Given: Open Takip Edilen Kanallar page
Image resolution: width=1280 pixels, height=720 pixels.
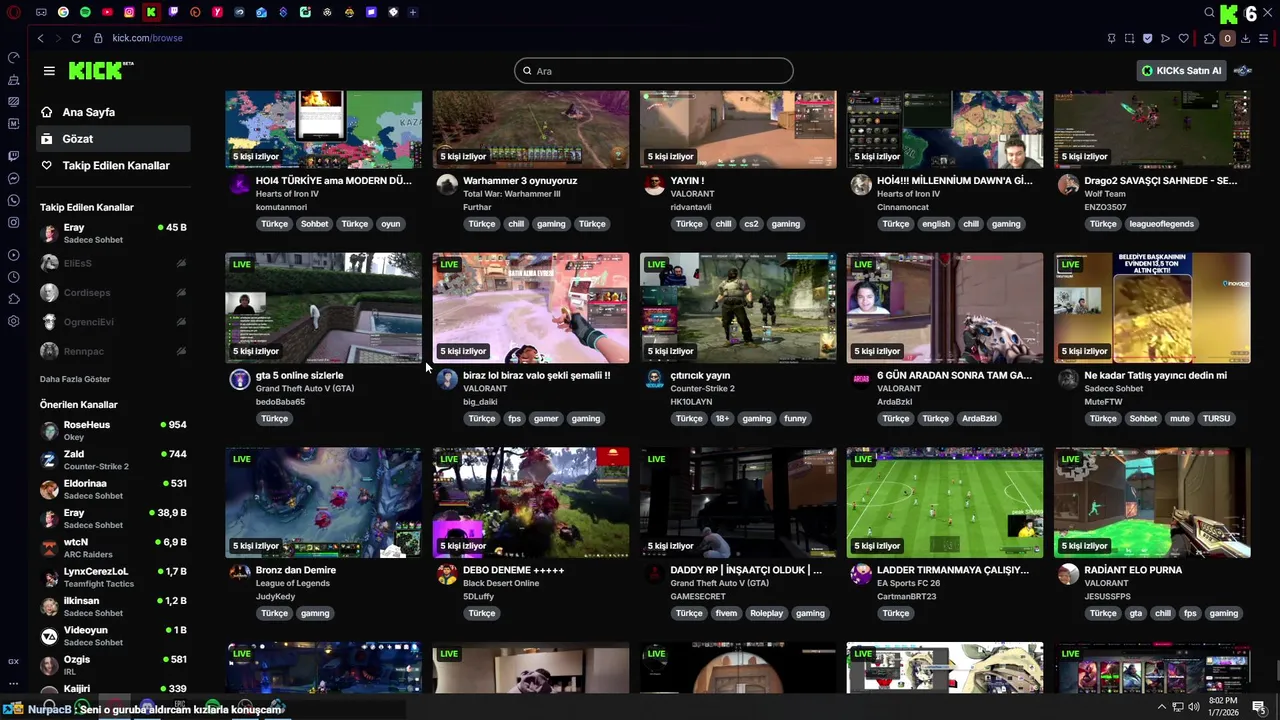Looking at the screenshot, I should coord(112,165).
